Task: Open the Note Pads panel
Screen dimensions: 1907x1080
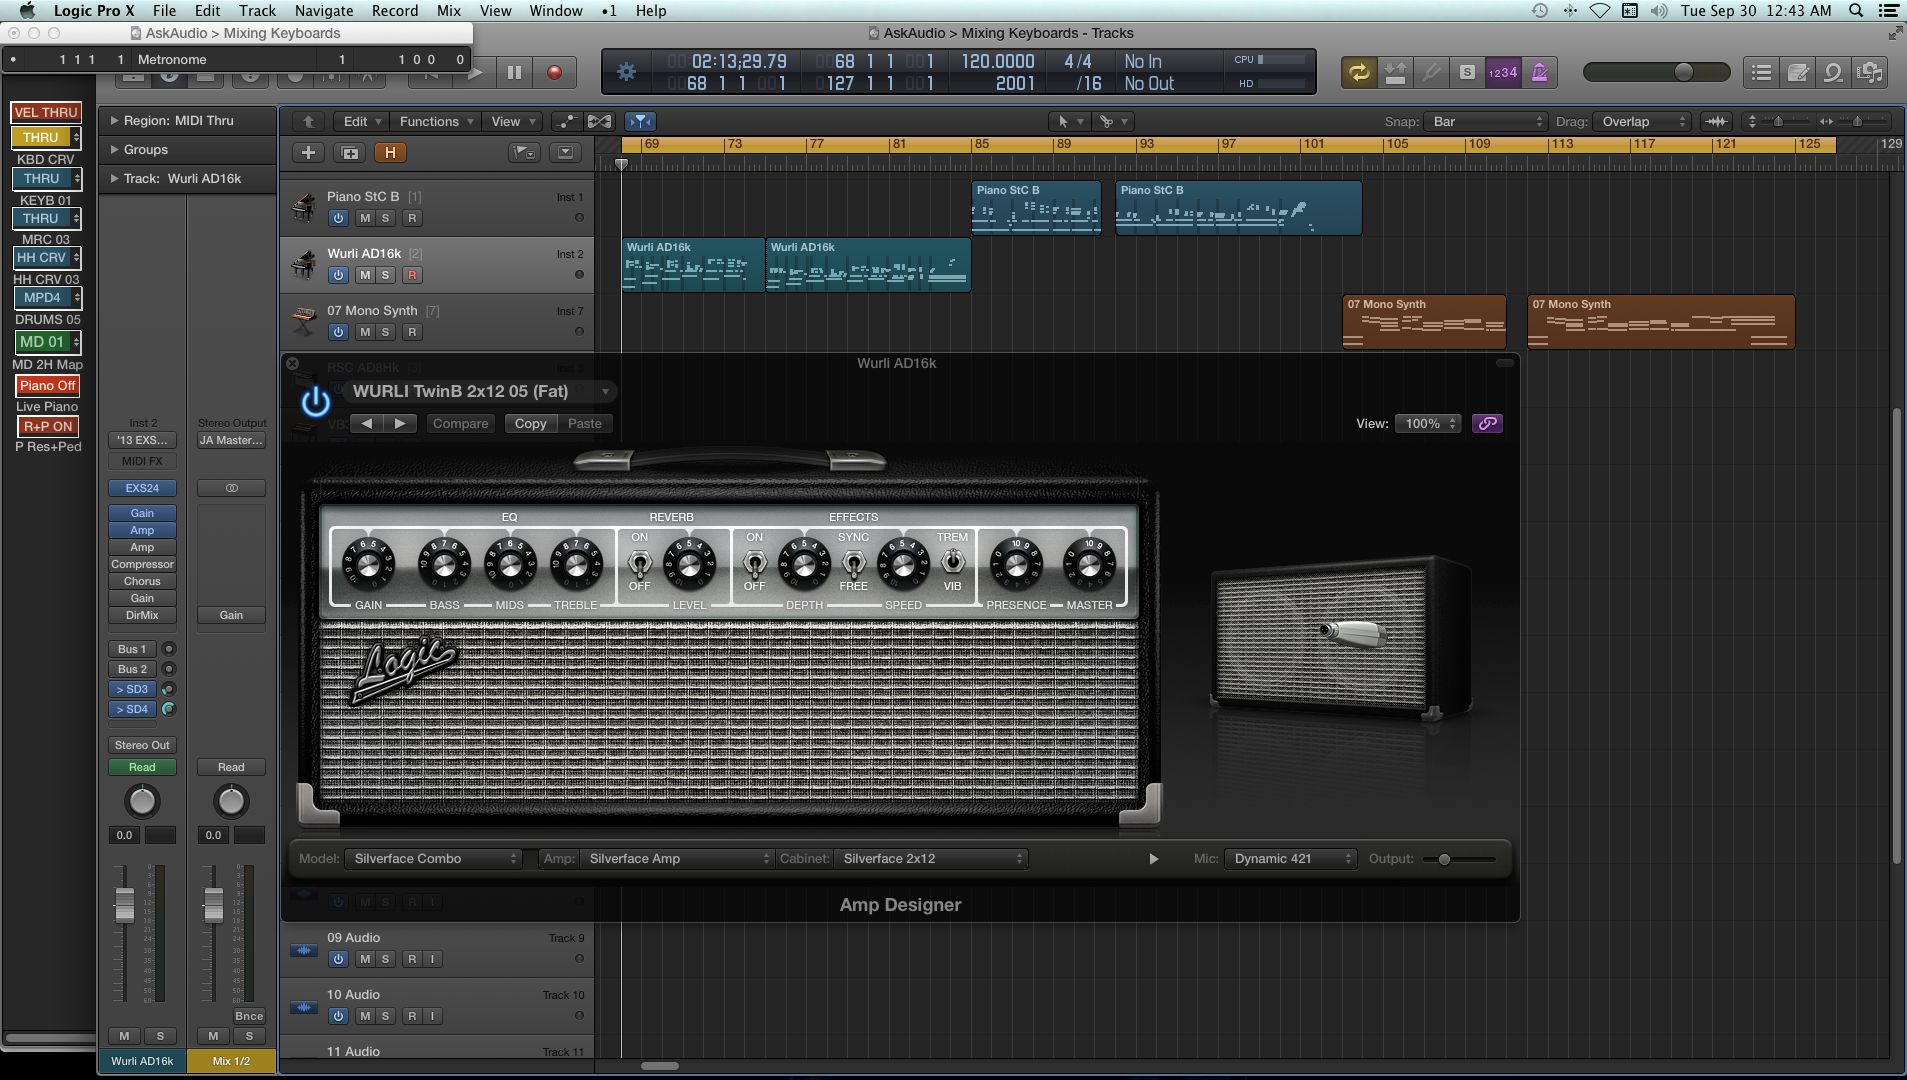Action: 1798,72
